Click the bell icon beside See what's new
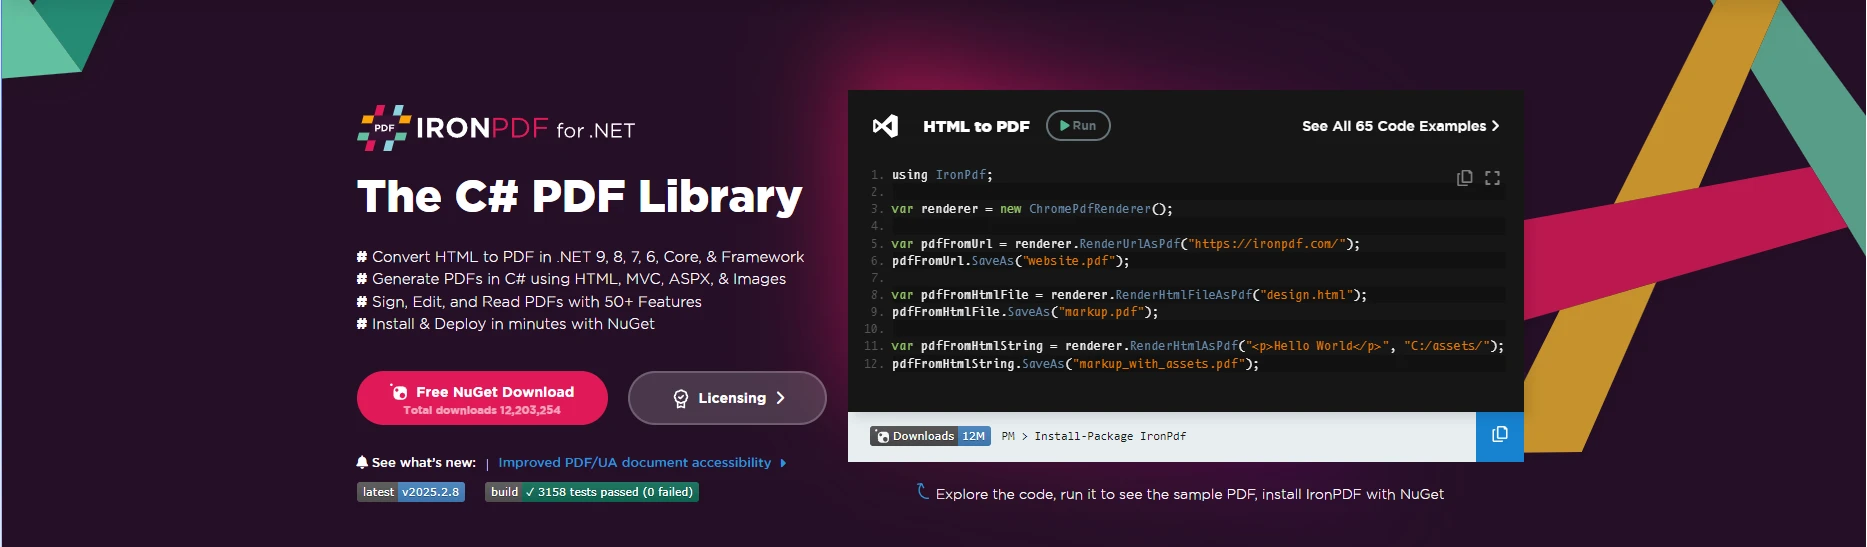Image resolution: width=1867 pixels, height=547 pixels. point(362,462)
